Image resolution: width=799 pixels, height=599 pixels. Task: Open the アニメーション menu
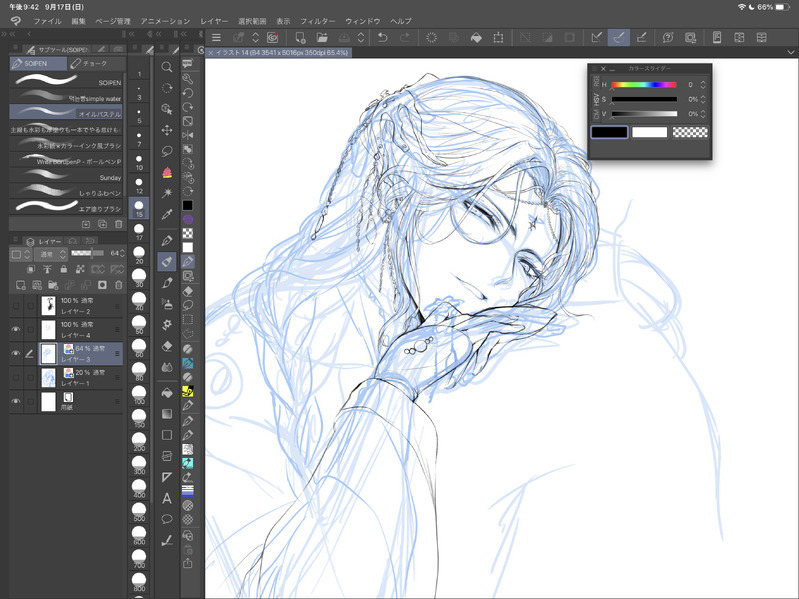pos(165,21)
